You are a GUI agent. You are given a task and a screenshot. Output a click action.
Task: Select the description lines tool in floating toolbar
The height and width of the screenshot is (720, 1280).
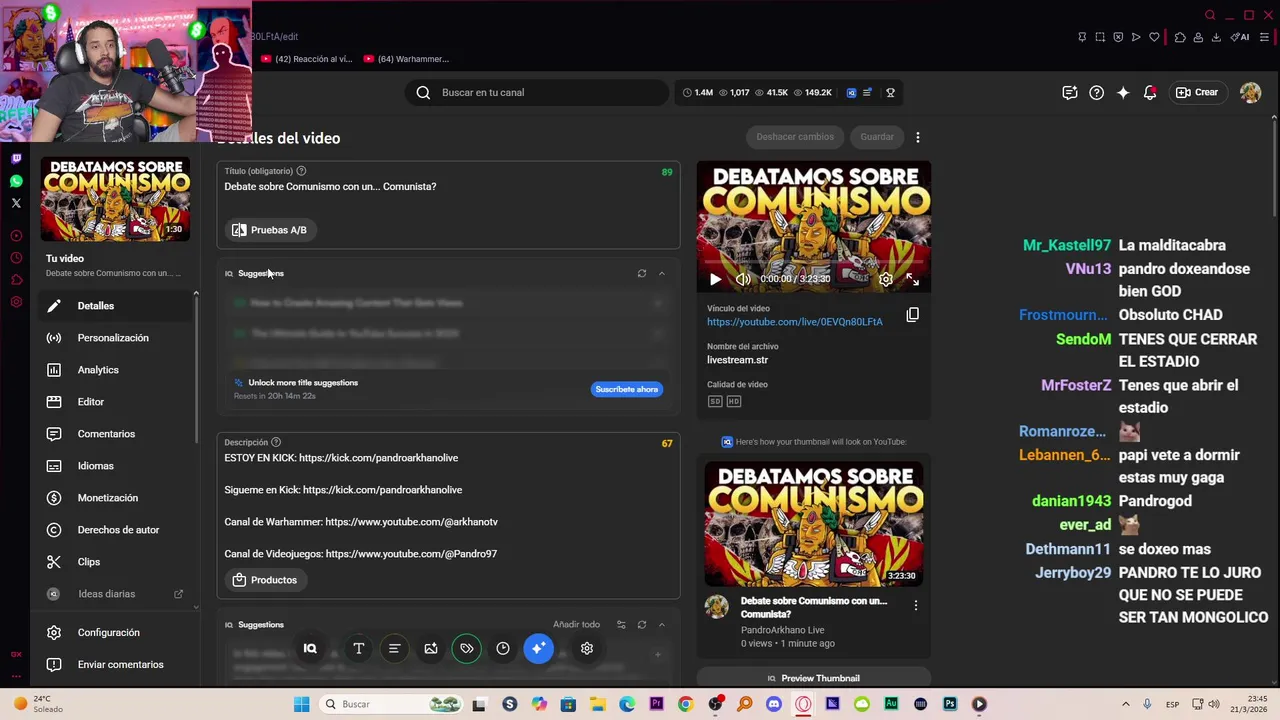point(394,648)
